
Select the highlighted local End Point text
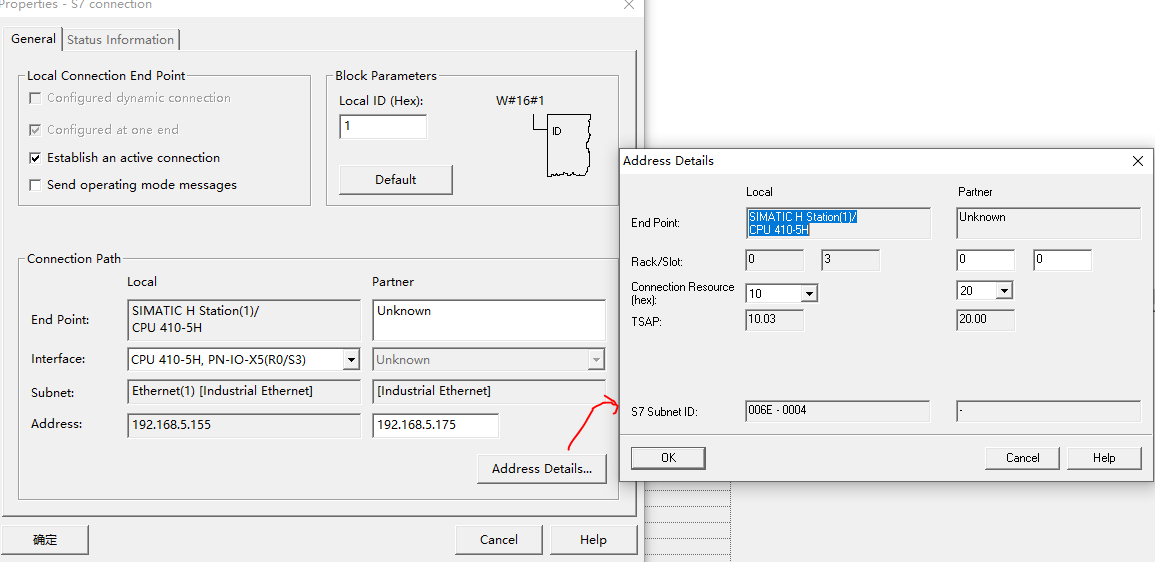coord(803,223)
